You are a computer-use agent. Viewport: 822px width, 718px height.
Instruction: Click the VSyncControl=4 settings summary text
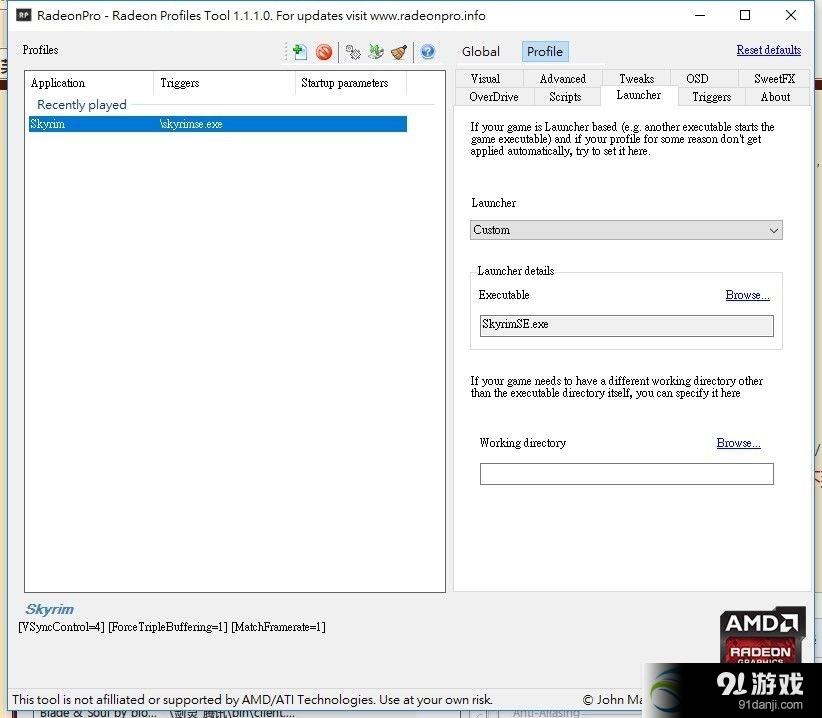coord(61,627)
